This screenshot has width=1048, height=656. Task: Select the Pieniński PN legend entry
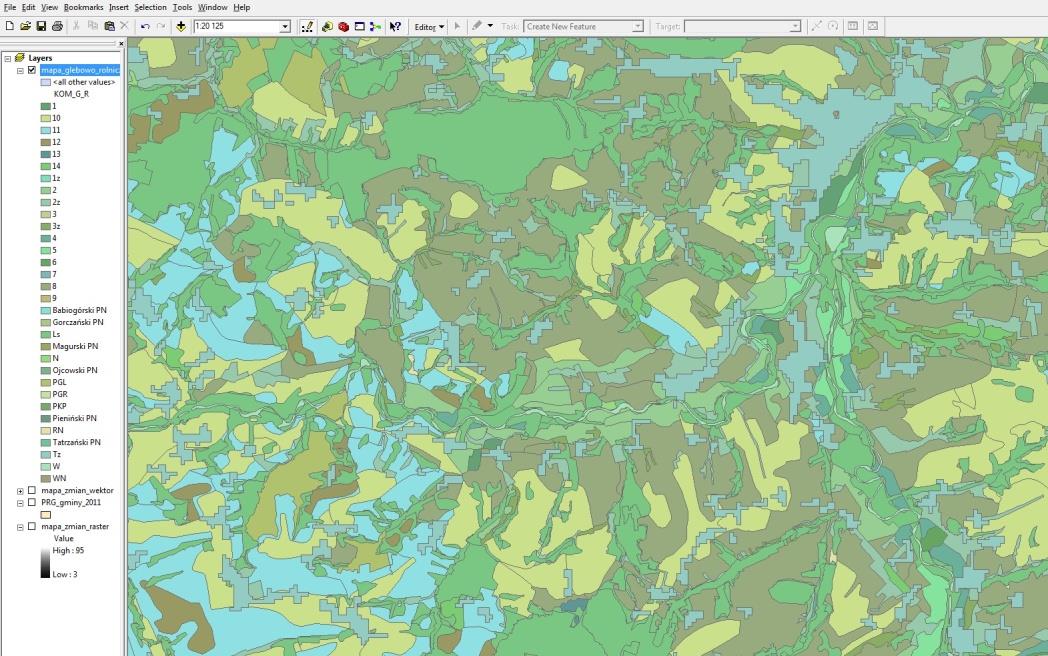pos(74,418)
